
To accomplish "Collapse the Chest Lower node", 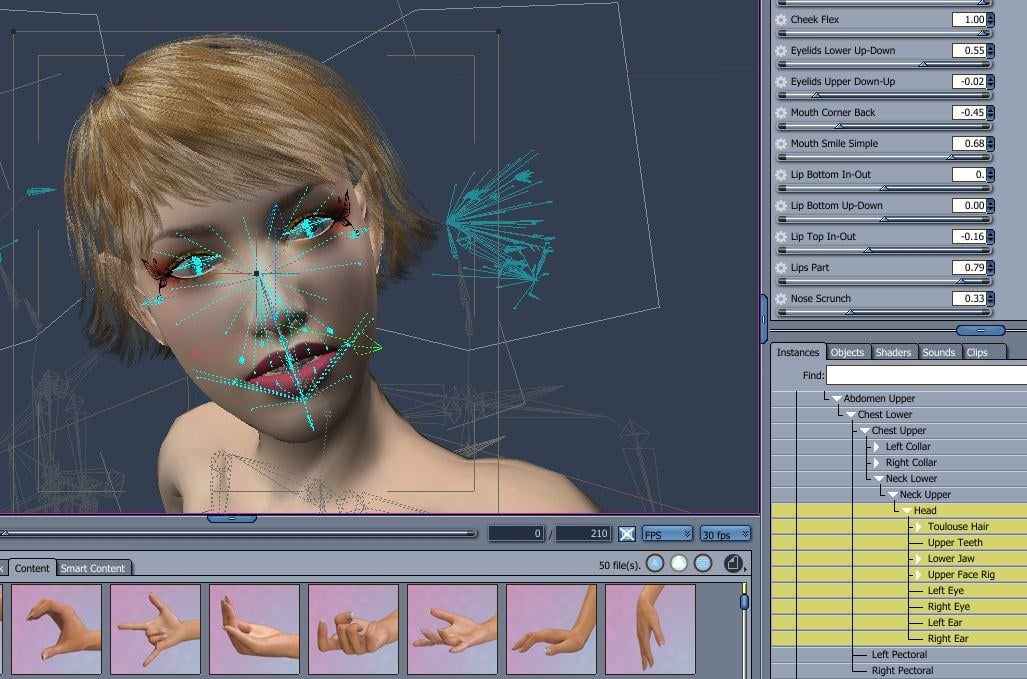I will pyautogui.click(x=851, y=415).
